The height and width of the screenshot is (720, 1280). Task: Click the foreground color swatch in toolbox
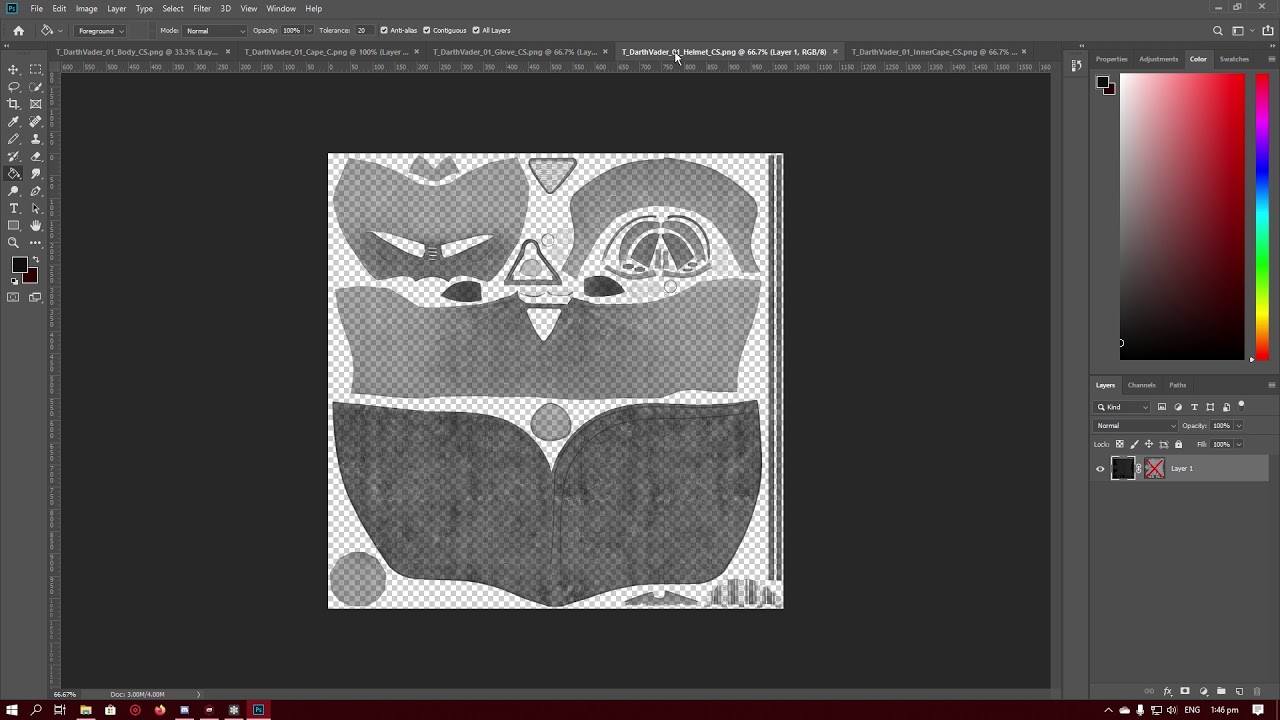pyautogui.click(x=19, y=265)
